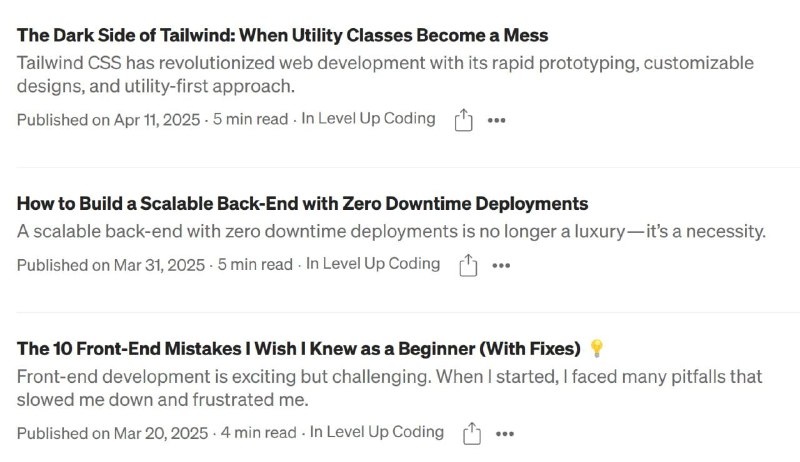Share the Dark Side of Tailwind story
The height and width of the screenshot is (462, 800).
point(463,120)
